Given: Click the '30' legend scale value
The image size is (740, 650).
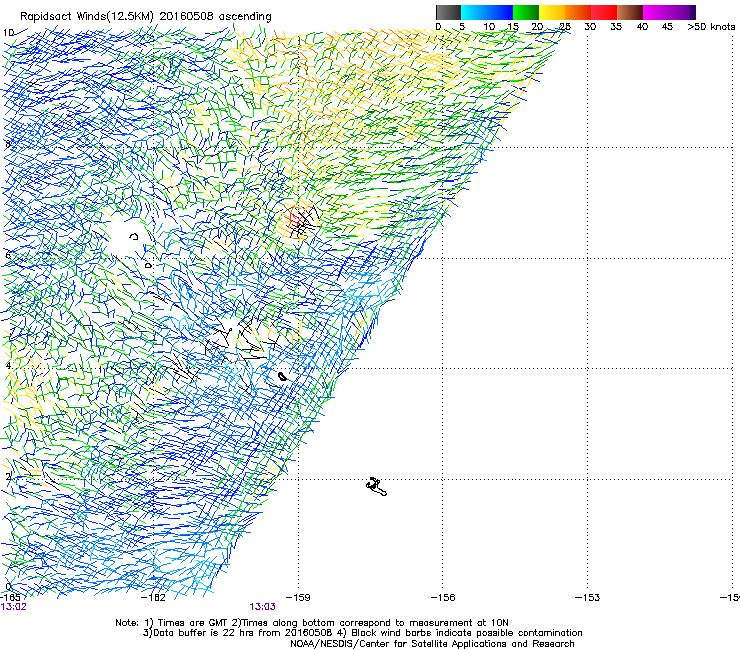Looking at the screenshot, I should [590, 27].
